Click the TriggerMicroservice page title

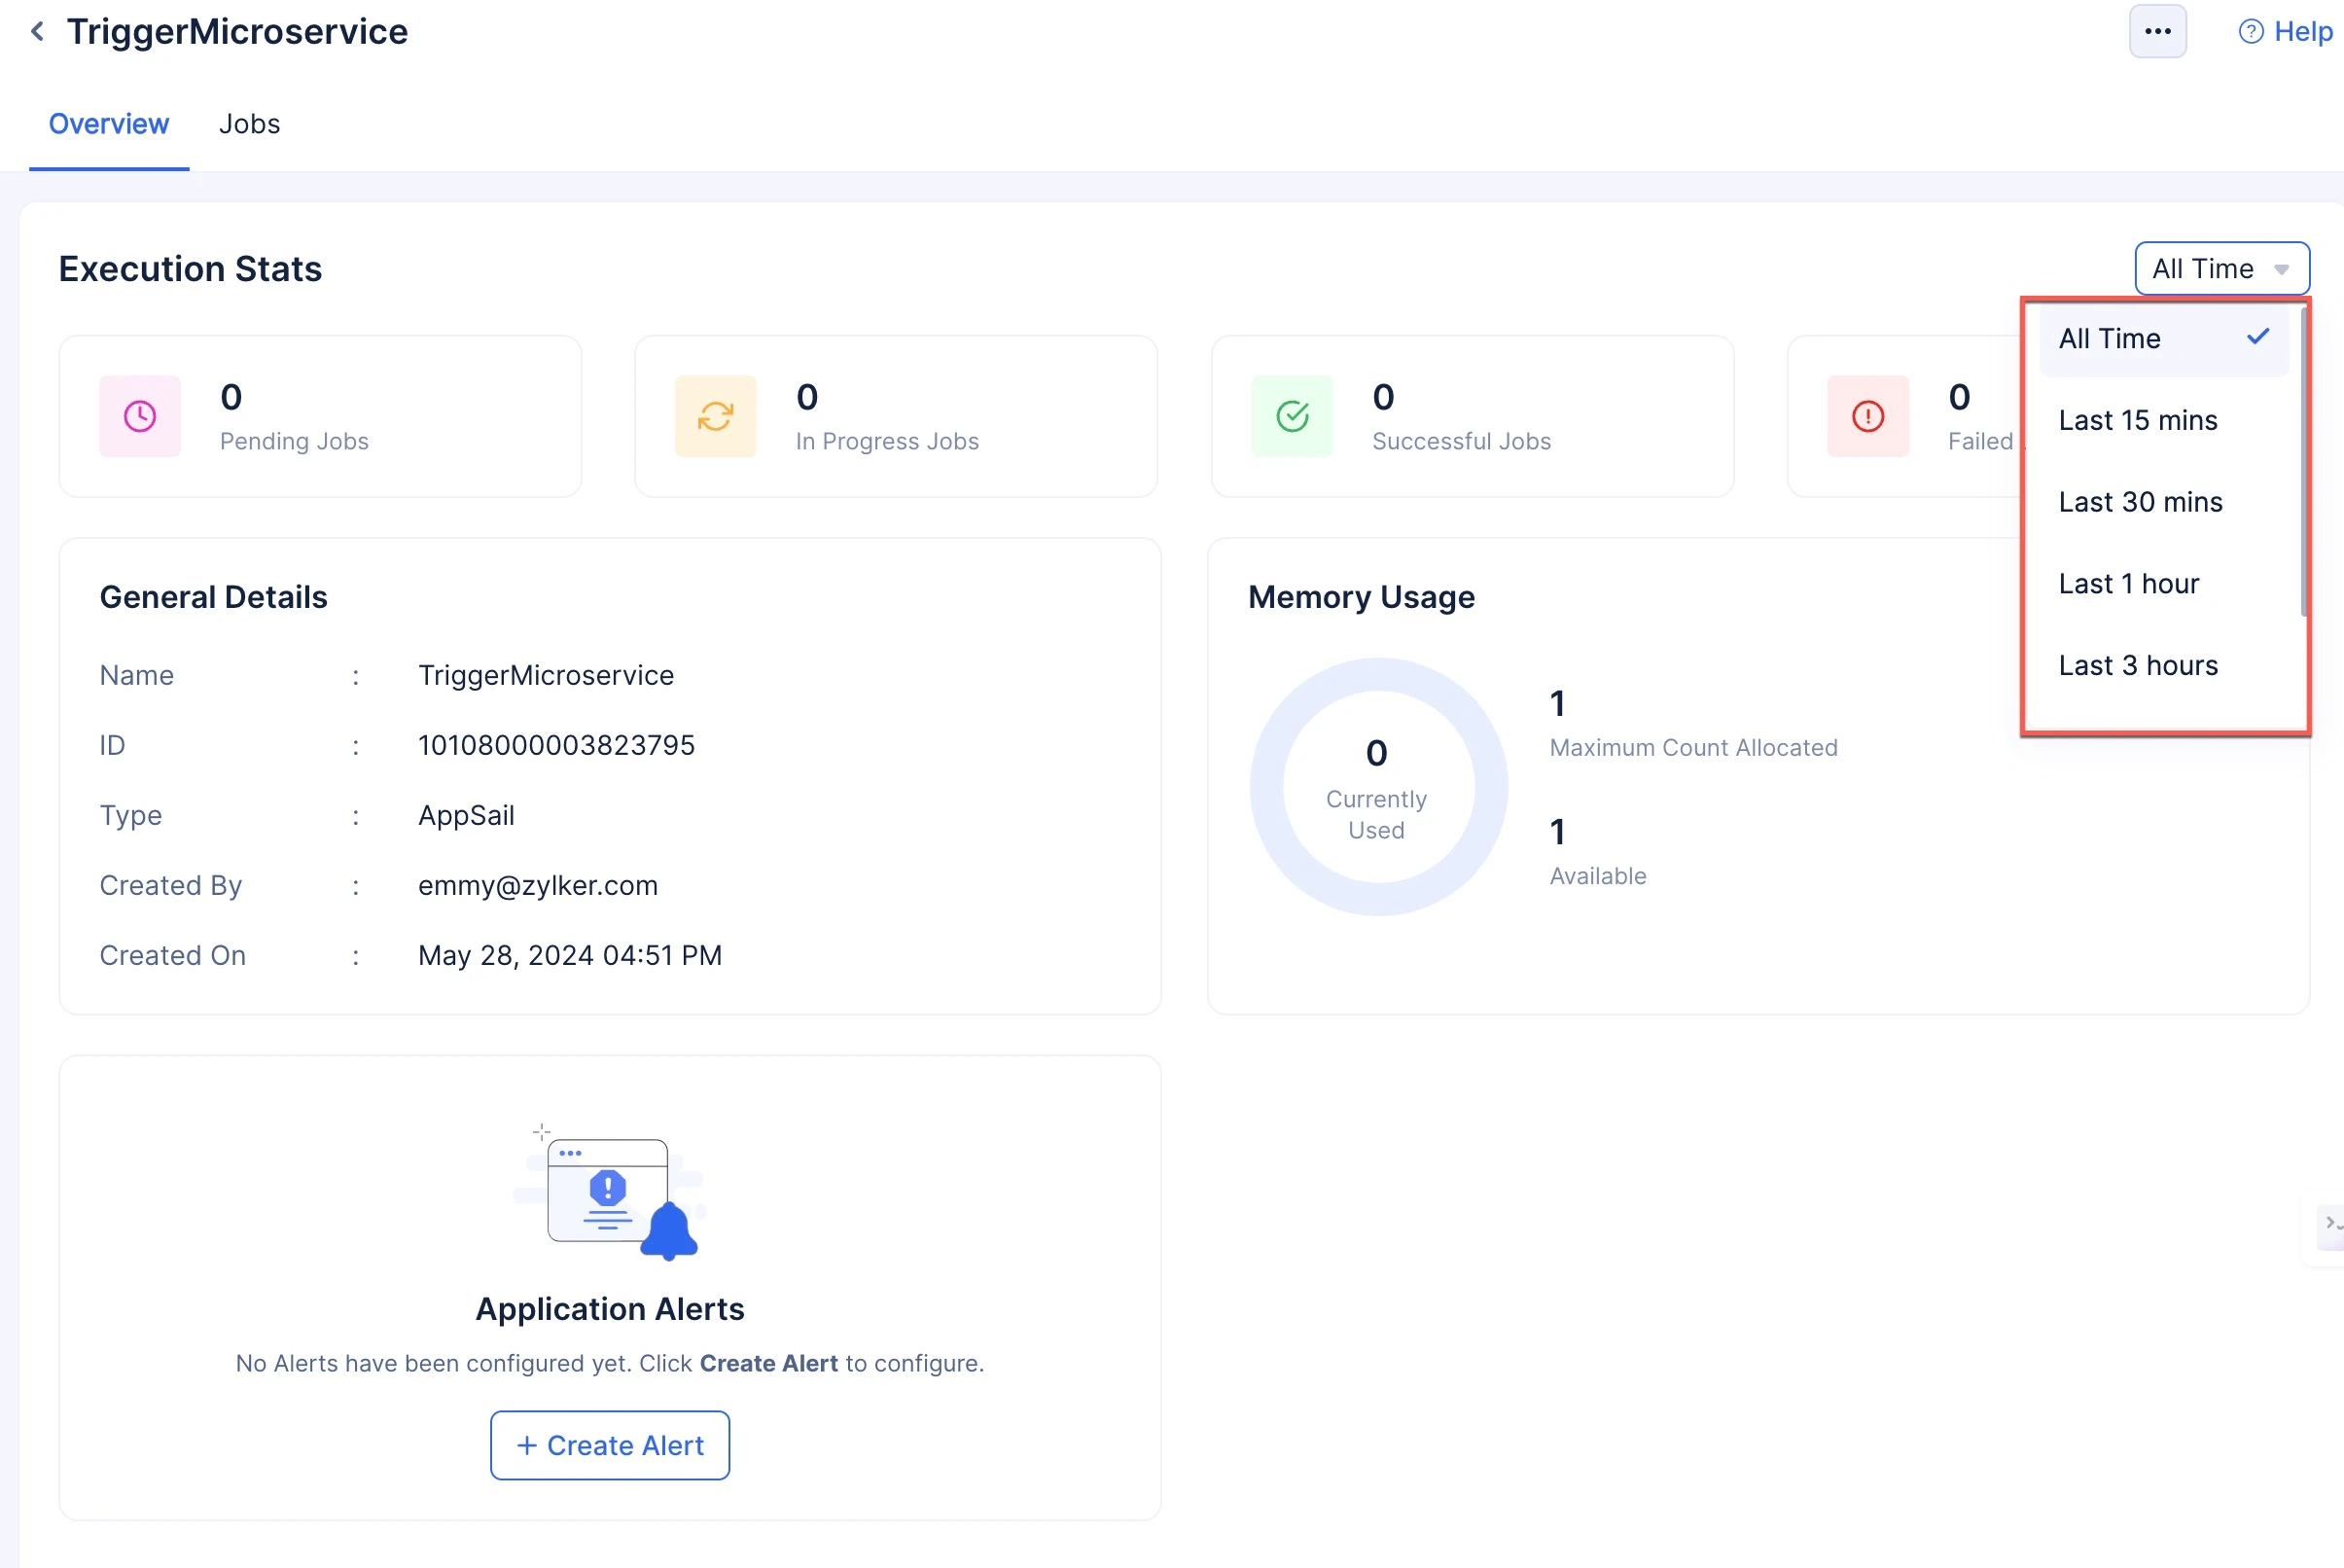tap(237, 32)
